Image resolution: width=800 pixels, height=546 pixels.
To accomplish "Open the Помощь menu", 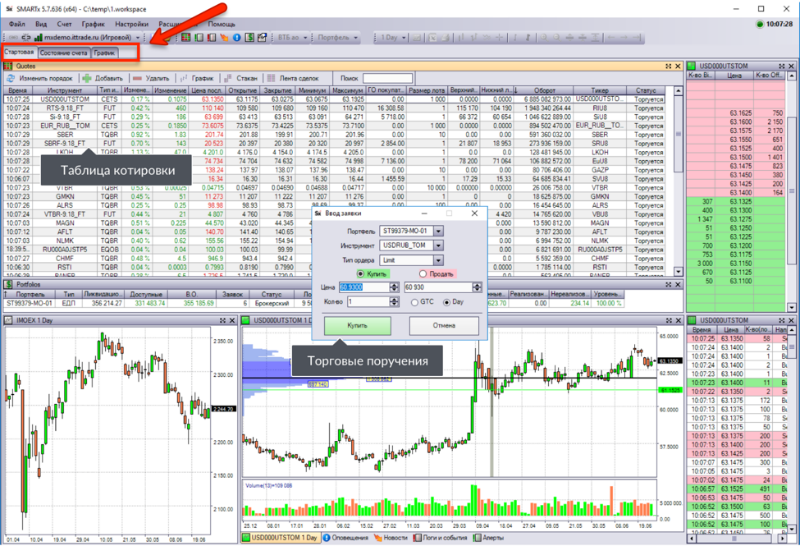I will (x=221, y=24).
